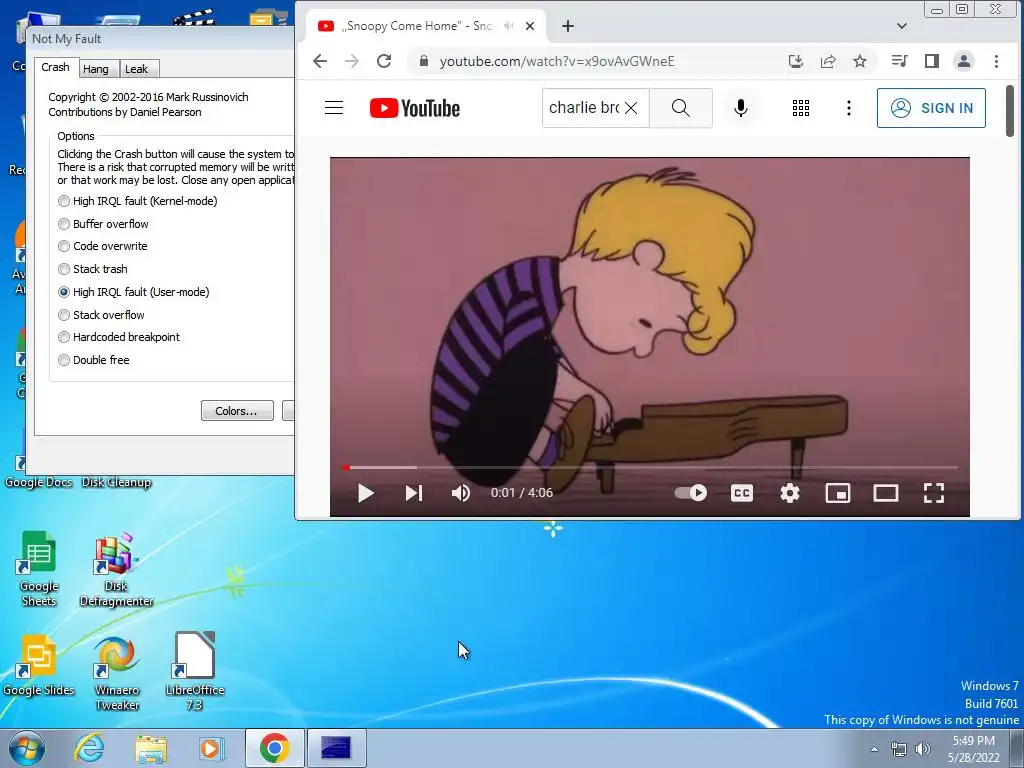Open LibreOffice 7.3 desktop shortcut
1024x768 pixels.
195,671
